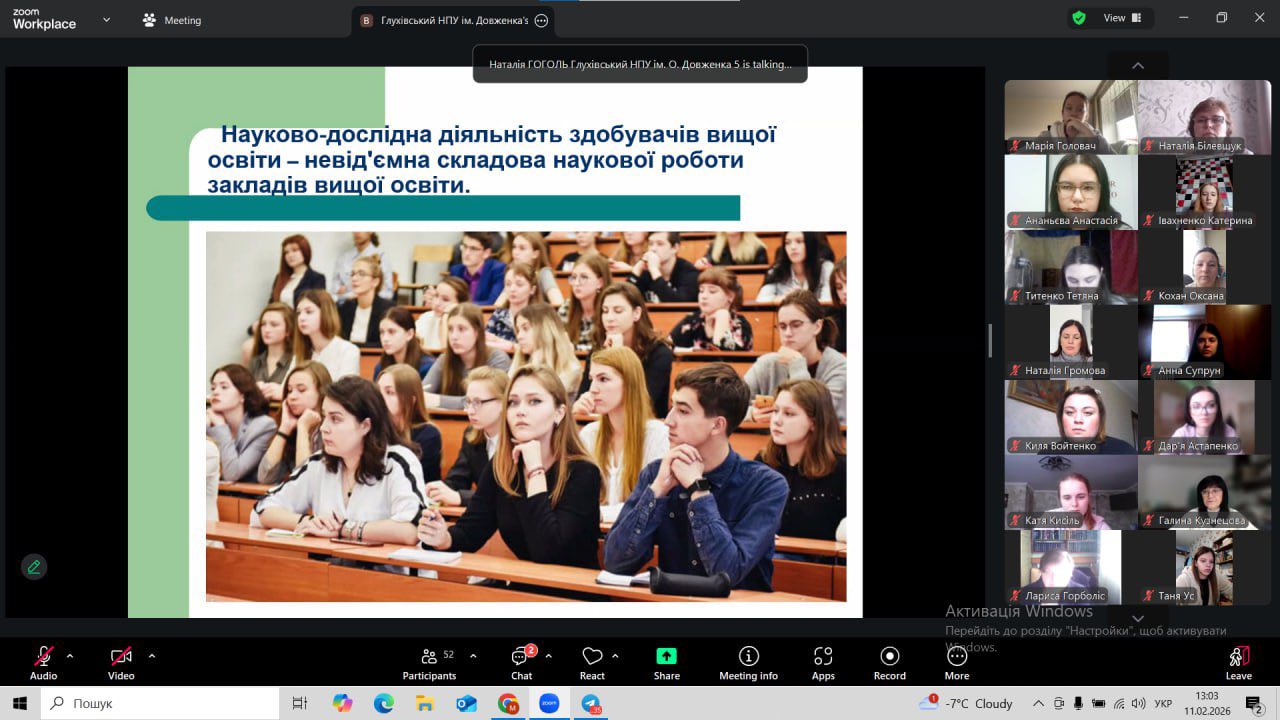
Task: Unmute microphone with Audio button
Action: [43, 661]
